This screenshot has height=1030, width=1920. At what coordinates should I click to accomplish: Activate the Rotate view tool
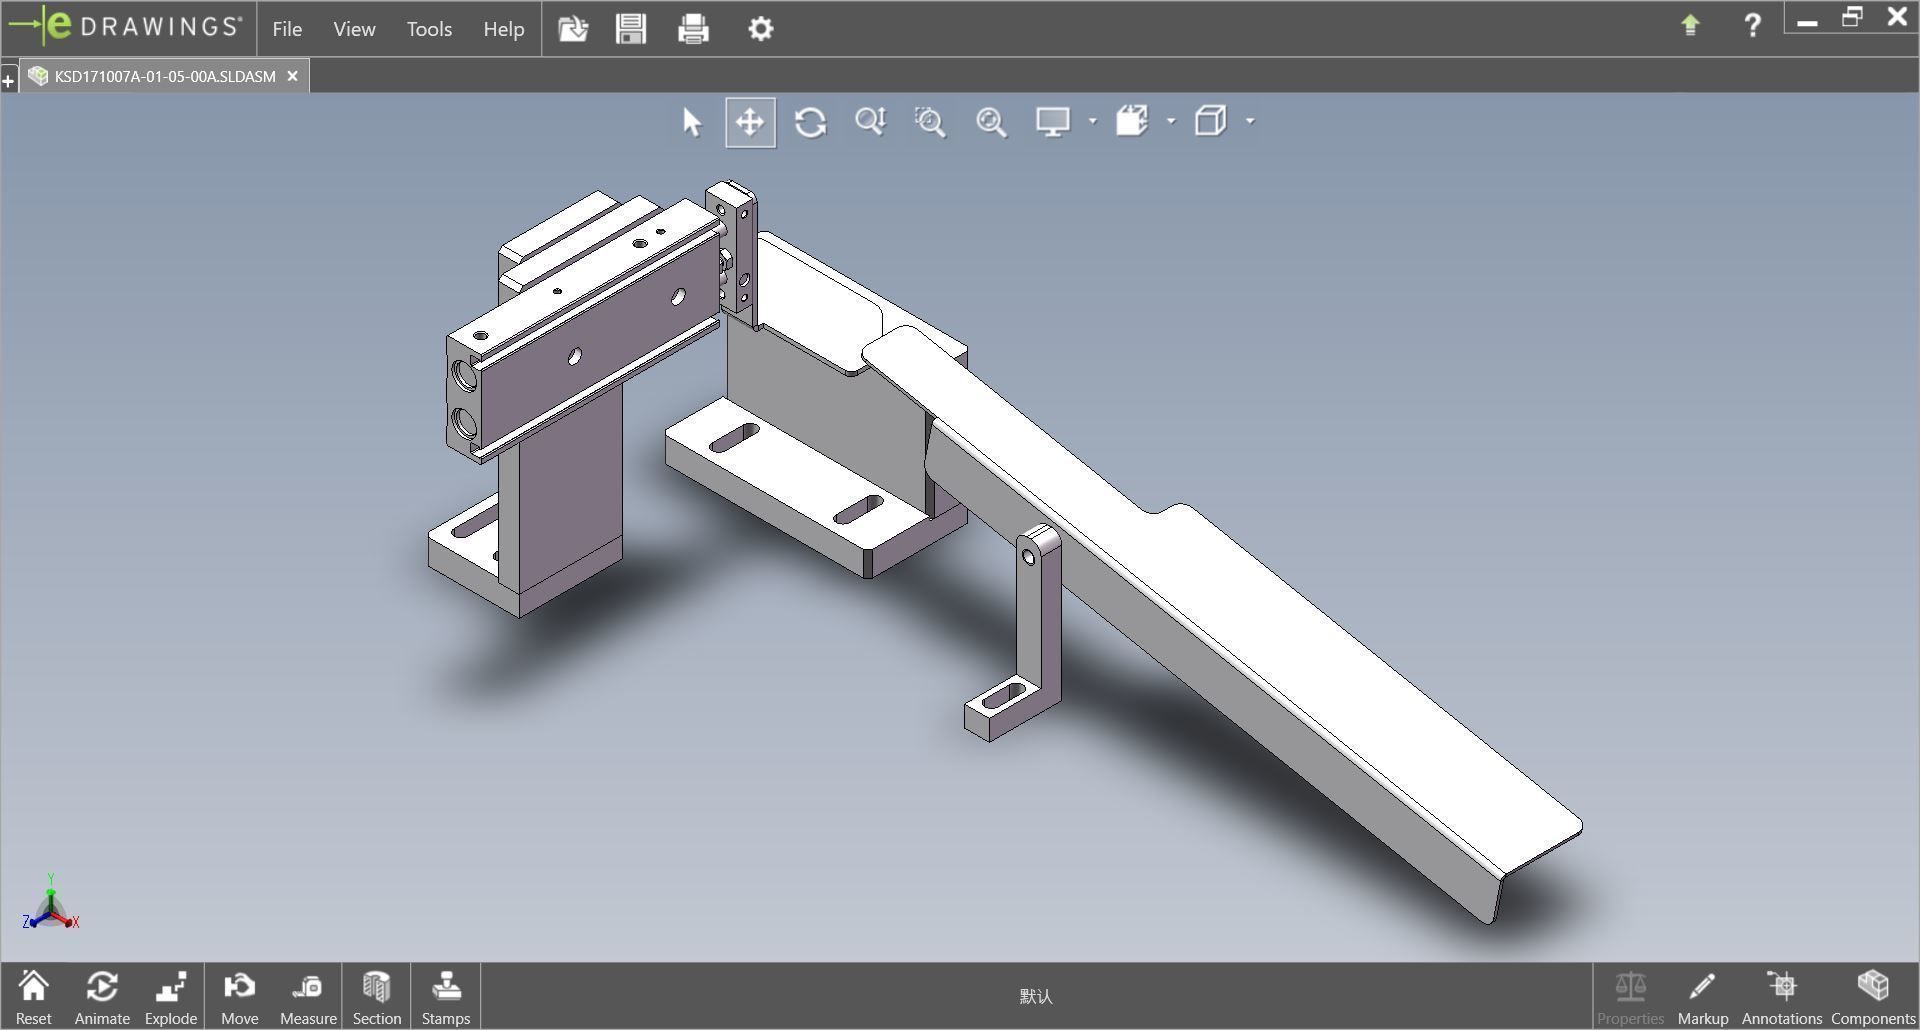(810, 122)
